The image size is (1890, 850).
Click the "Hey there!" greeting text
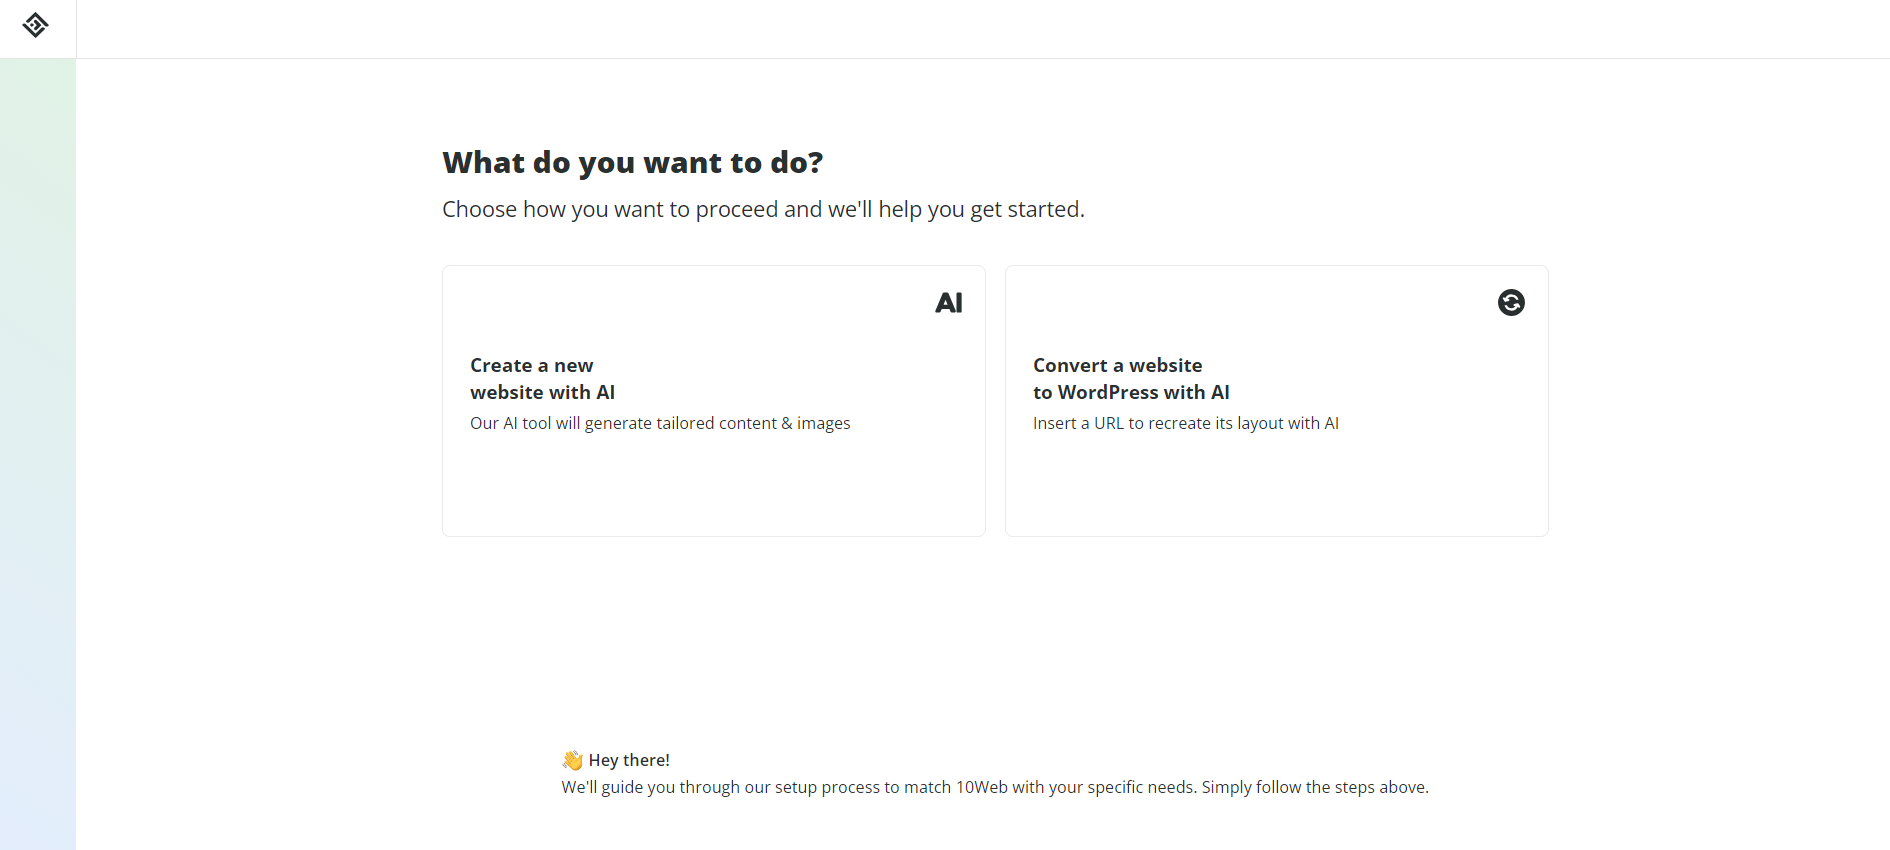(x=629, y=761)
